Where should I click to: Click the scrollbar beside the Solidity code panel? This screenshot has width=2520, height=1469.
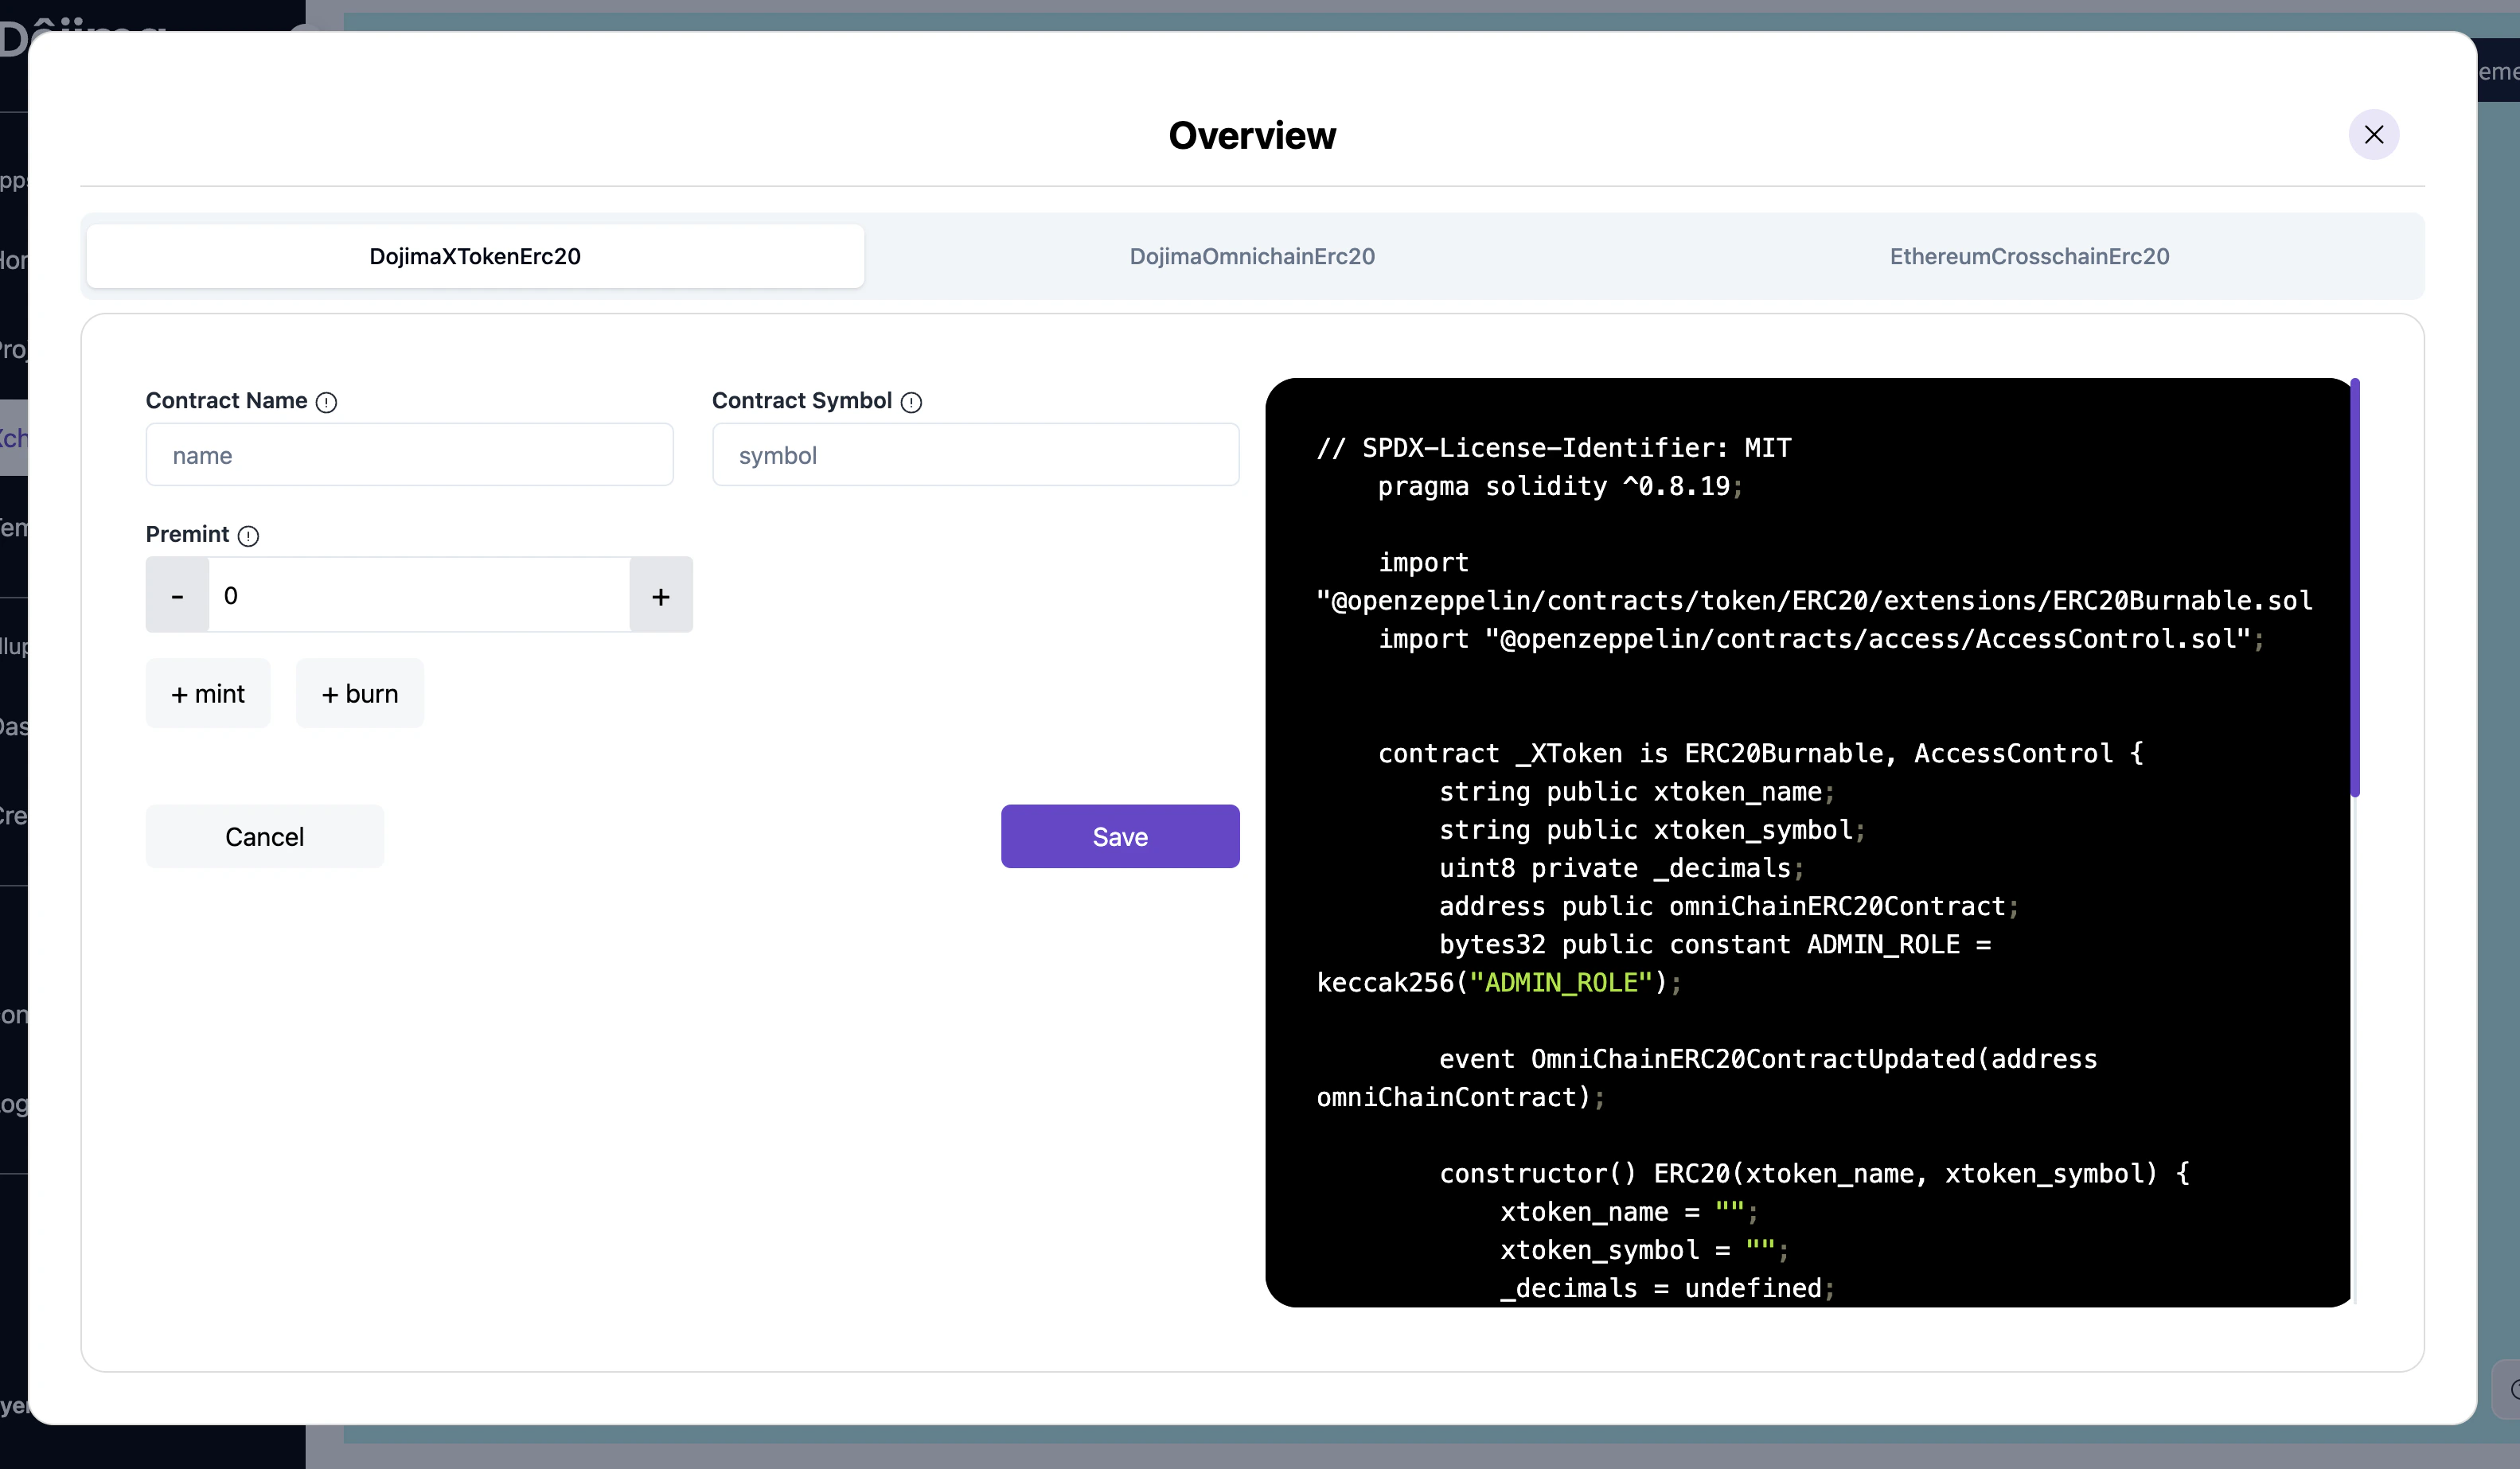pyautogui.click(x=2355, y=590)
